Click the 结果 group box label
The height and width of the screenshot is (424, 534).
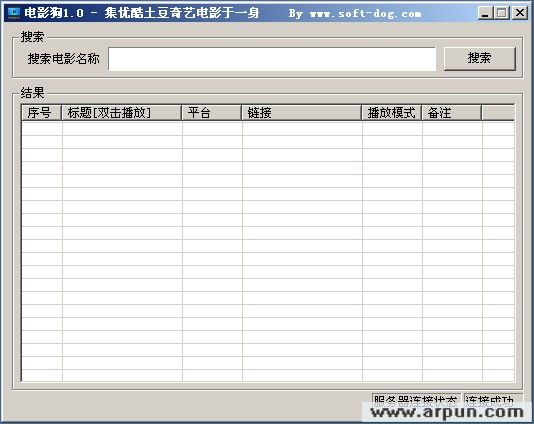(32, 93)
